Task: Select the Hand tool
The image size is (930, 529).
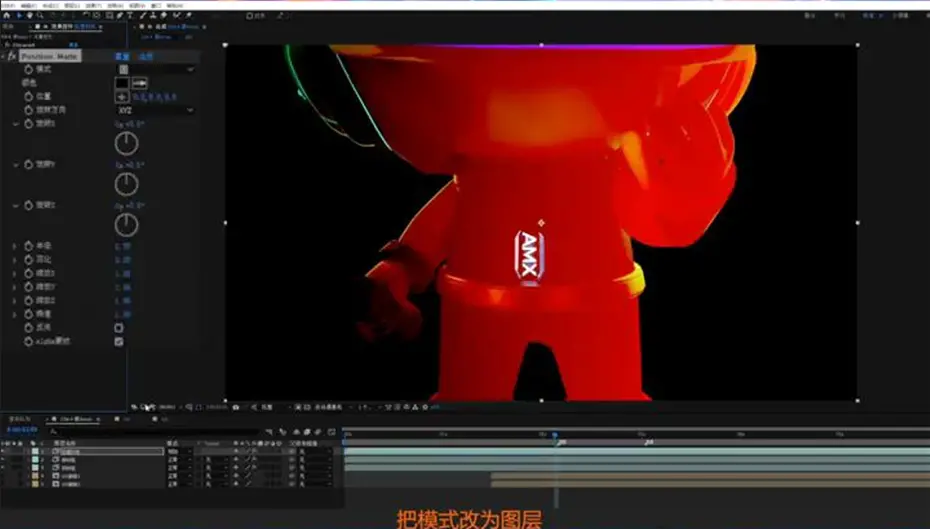Action: [x=29, y=15]
